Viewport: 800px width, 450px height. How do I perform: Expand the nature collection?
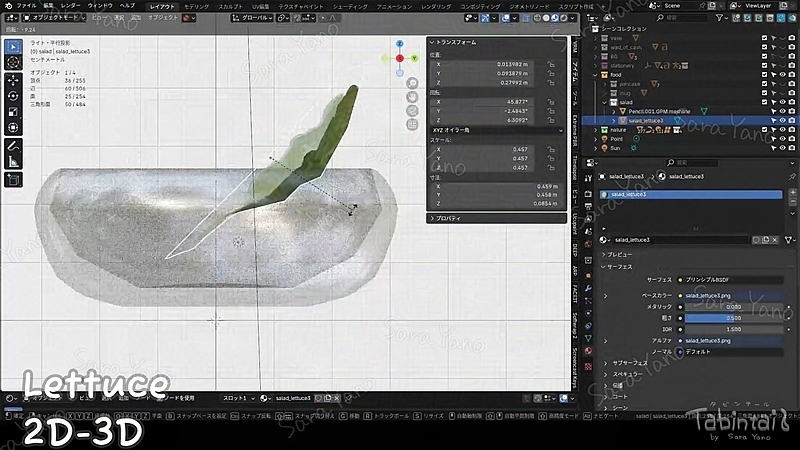[x=595, y=130]
